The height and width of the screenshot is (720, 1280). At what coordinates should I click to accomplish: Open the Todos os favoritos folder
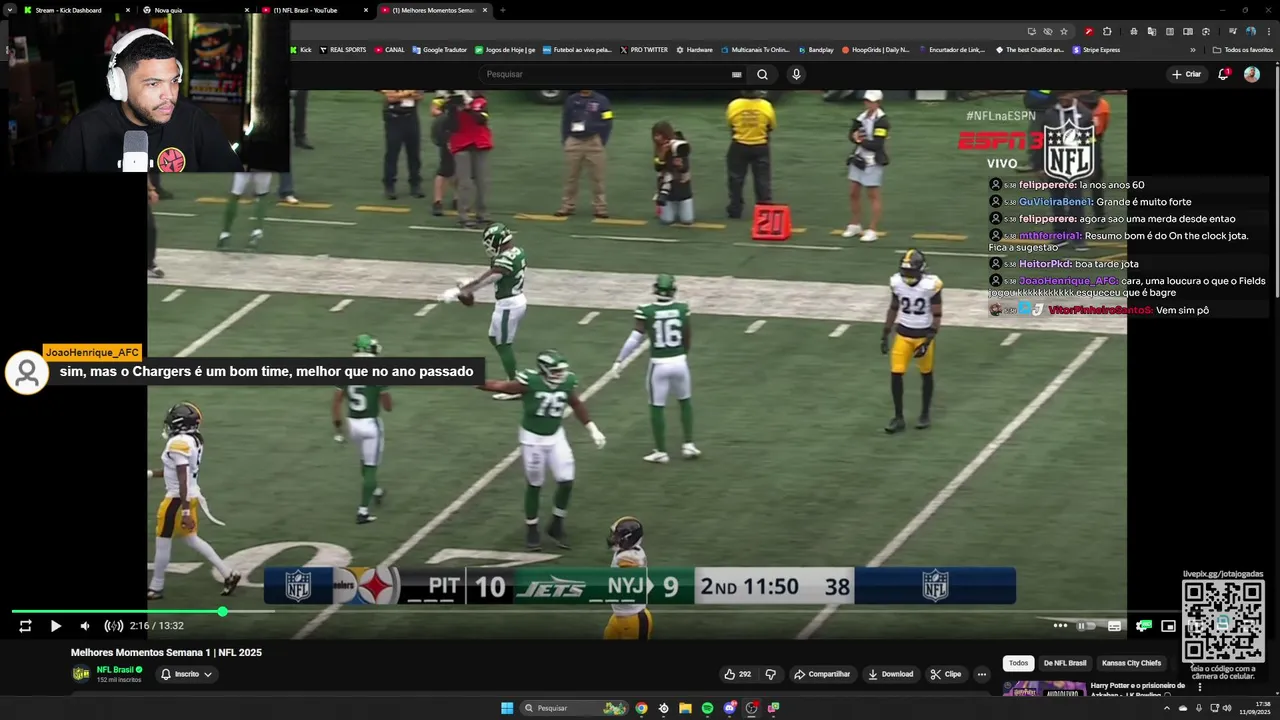[x=1242, y=50]
